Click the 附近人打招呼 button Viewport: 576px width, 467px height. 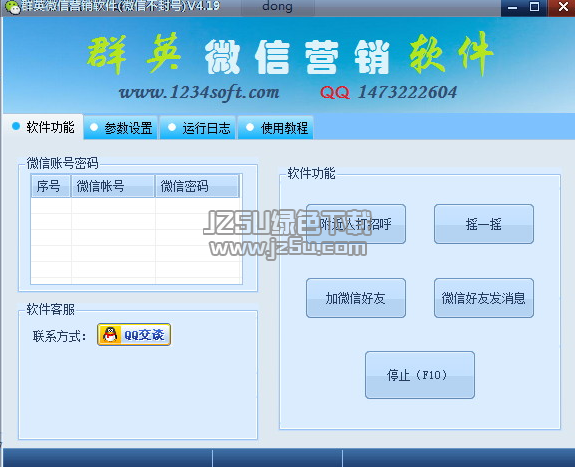pos(356,224)
